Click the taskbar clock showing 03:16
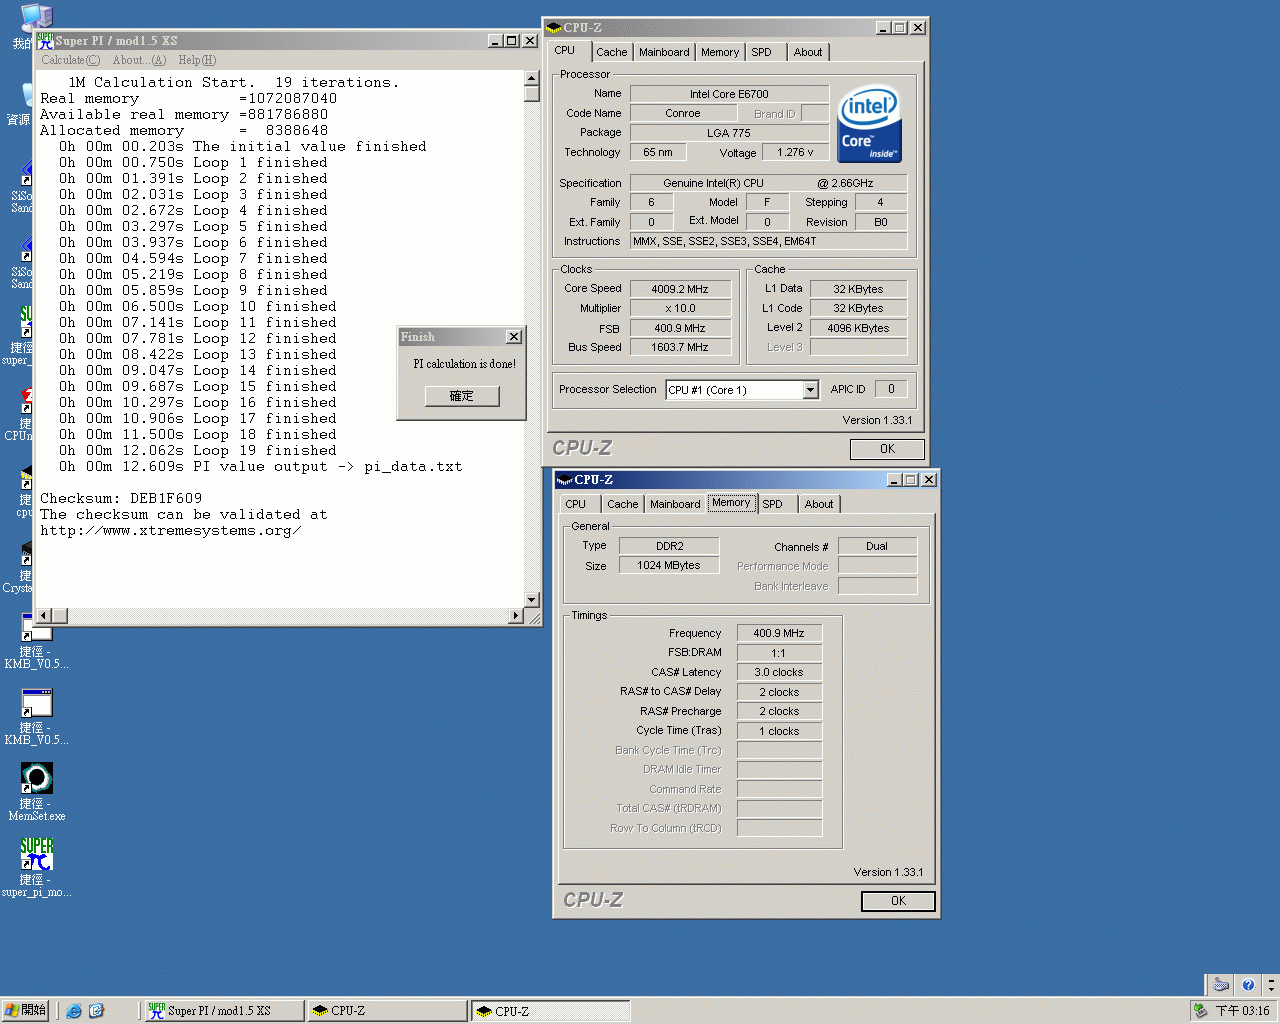 click(x=1242, y=1011)
